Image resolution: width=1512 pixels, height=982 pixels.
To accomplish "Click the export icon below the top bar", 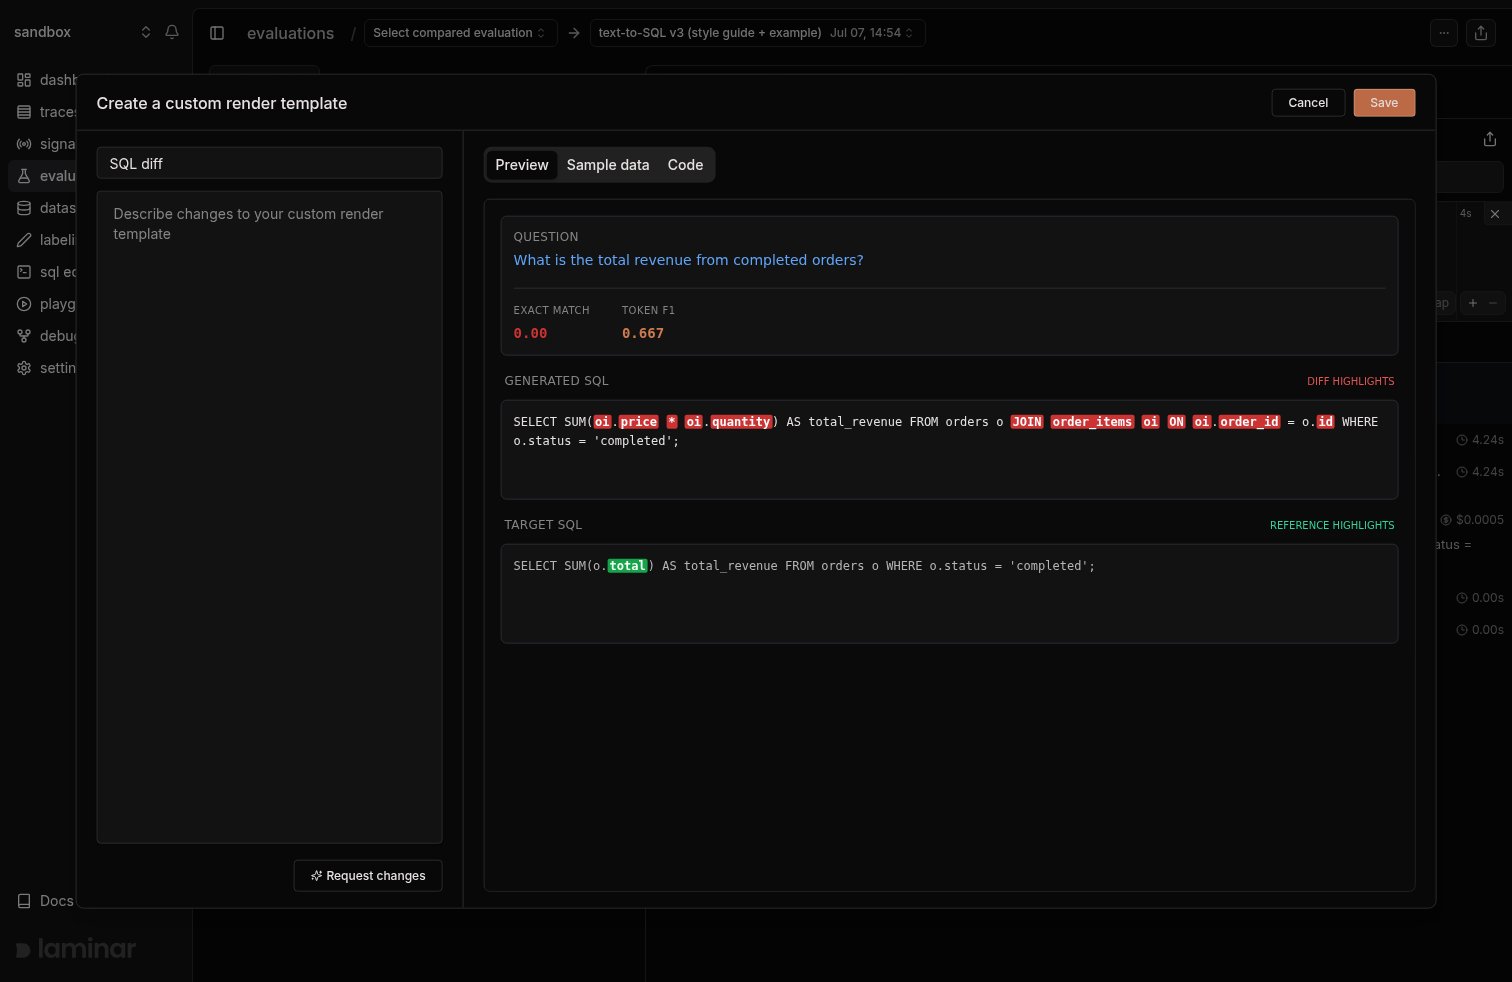I will [x=1490, y=140].
